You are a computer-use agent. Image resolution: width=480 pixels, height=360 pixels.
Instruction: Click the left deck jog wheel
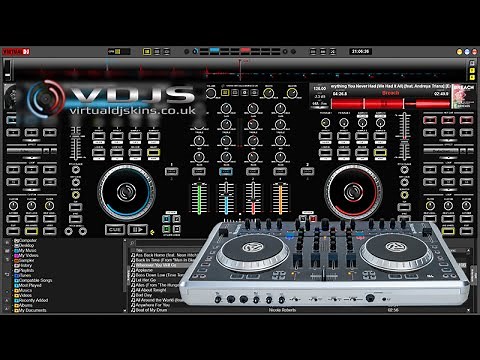click(x=127, y=192)
